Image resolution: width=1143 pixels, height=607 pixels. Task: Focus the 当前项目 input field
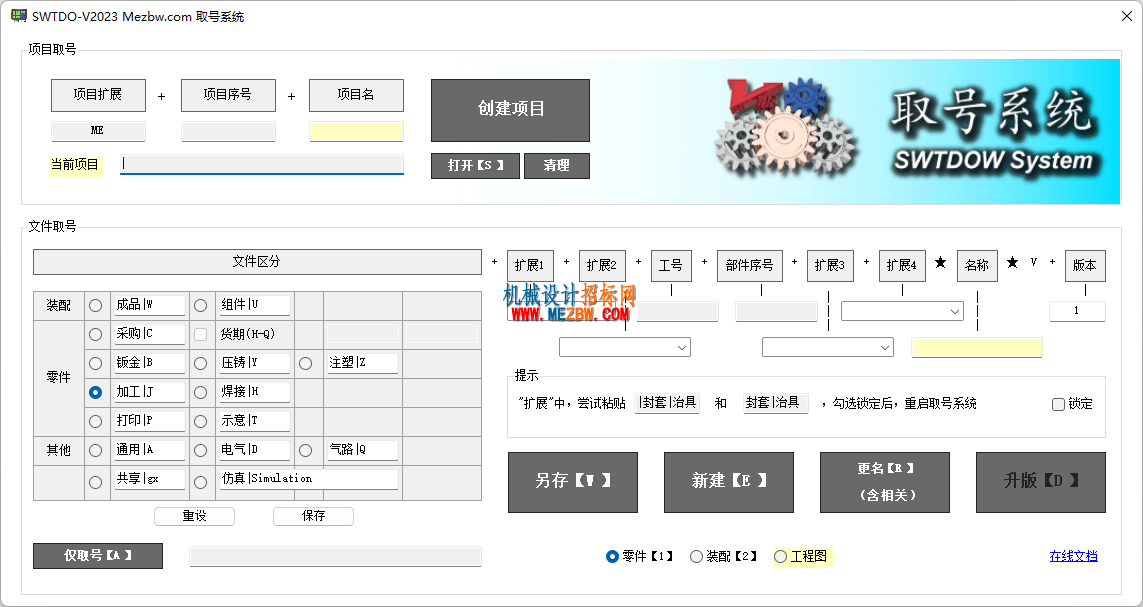(262, 165)
